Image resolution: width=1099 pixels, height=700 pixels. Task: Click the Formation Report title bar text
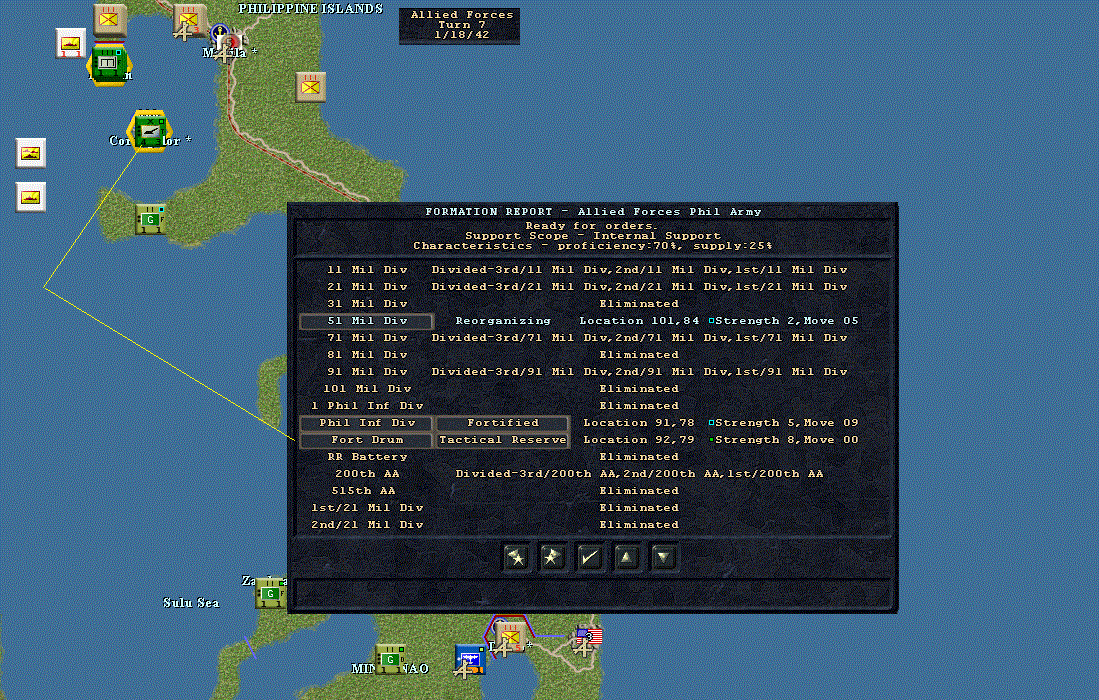pos(593,212)
